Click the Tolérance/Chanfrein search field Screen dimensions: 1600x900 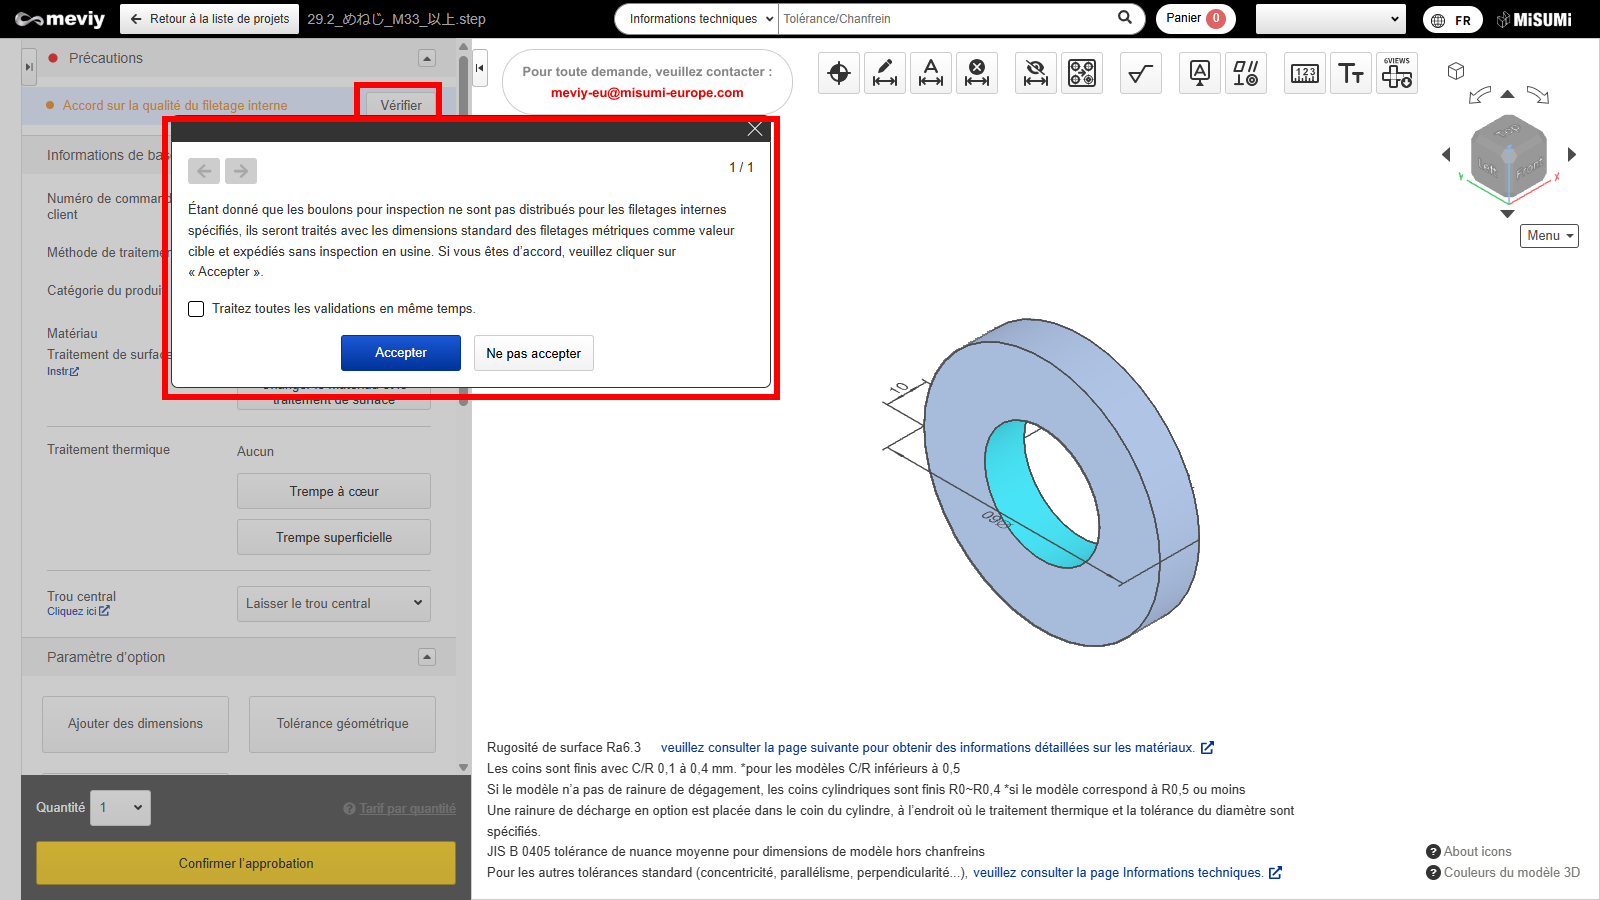coord(945,19)
